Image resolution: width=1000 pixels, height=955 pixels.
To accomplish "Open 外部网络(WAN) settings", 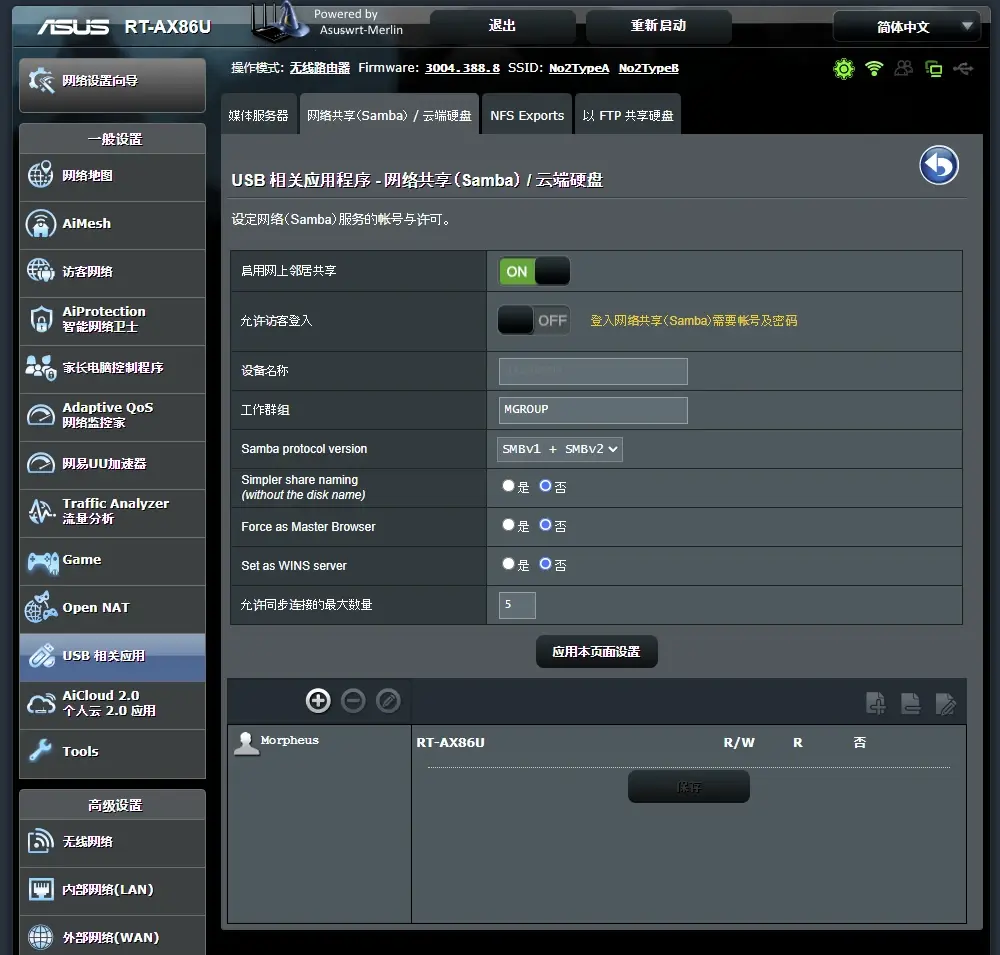I will coord(112,936).
